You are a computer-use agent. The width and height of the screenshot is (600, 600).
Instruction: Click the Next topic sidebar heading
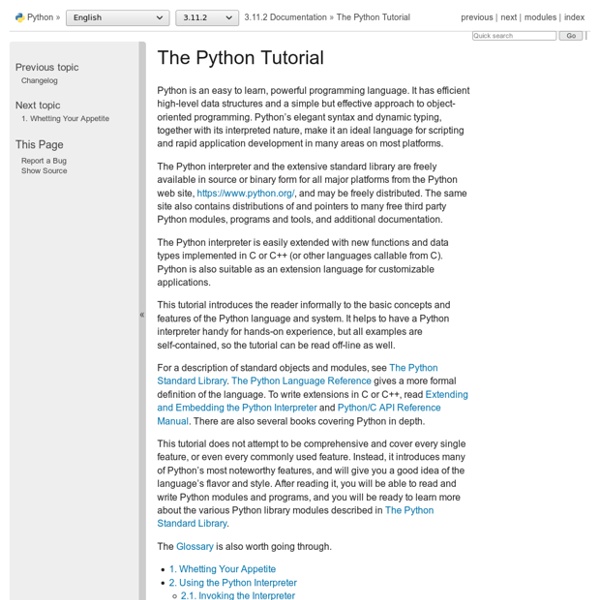tap(38, 105)
